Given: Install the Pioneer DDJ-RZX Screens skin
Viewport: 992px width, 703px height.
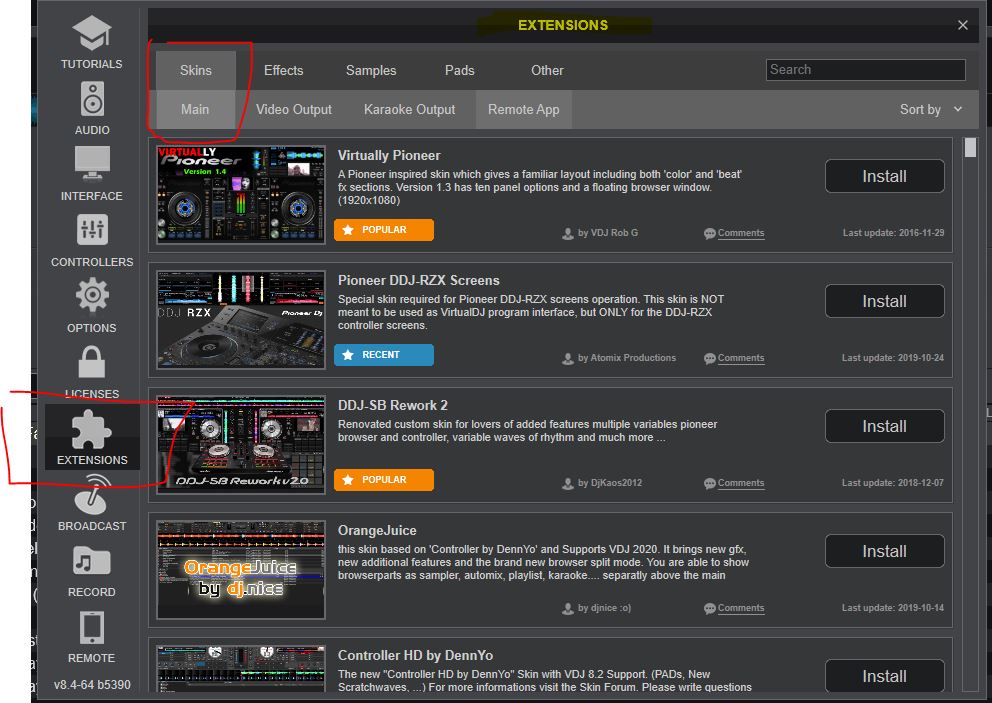Looking at the screenshot, I should tap(884, 301).
